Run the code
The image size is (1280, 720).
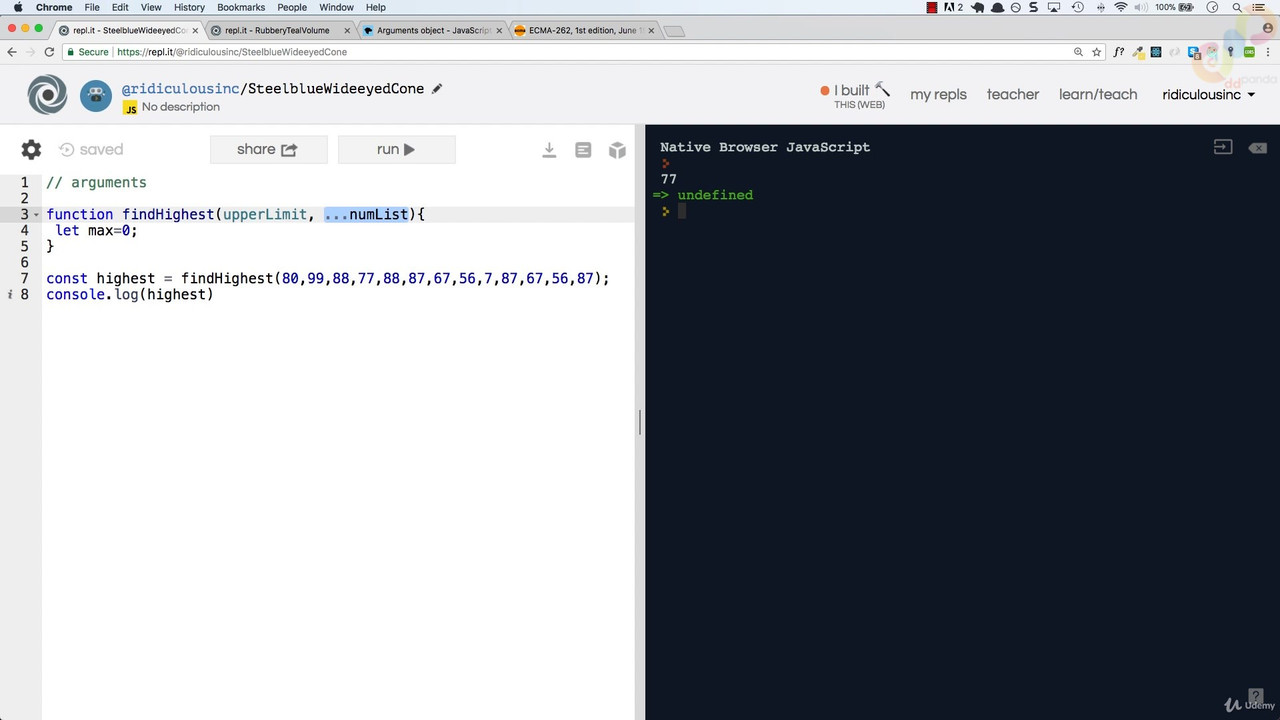[396, 149]
